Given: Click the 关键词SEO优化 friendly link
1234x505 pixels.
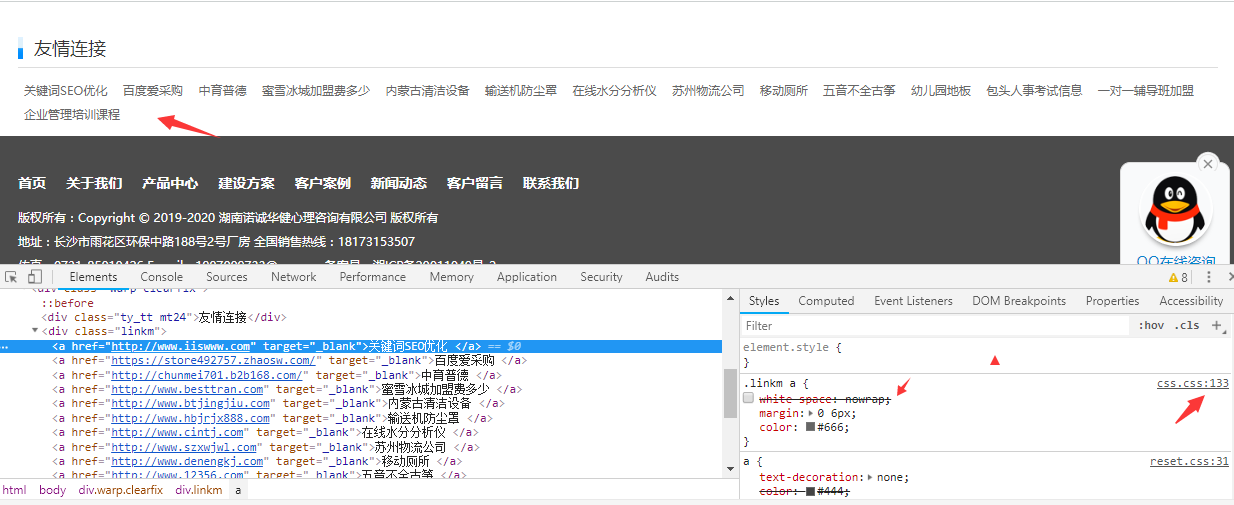Looking at the screenshot, I should (x=66, y=90).
